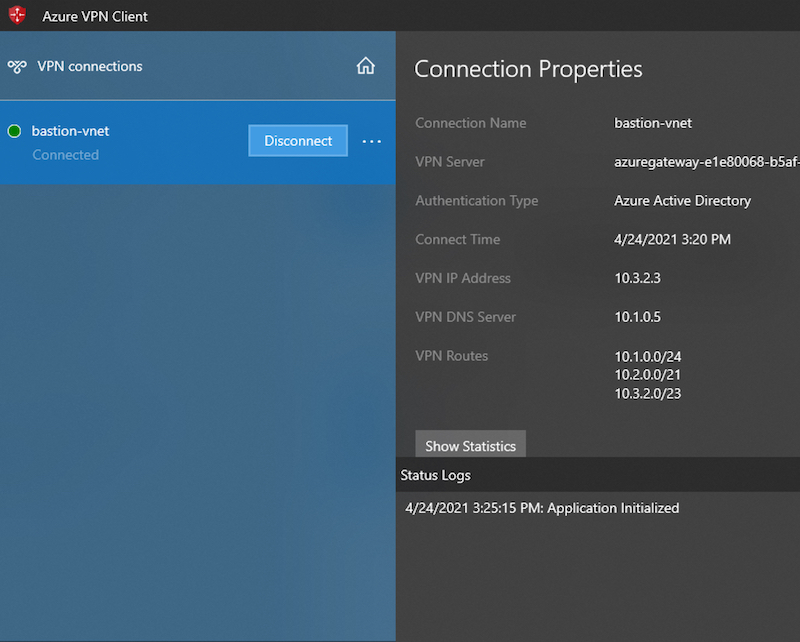Click the Connection Properties heading
800x642 pixels.
pyautogui.click(x=528, y=69)
